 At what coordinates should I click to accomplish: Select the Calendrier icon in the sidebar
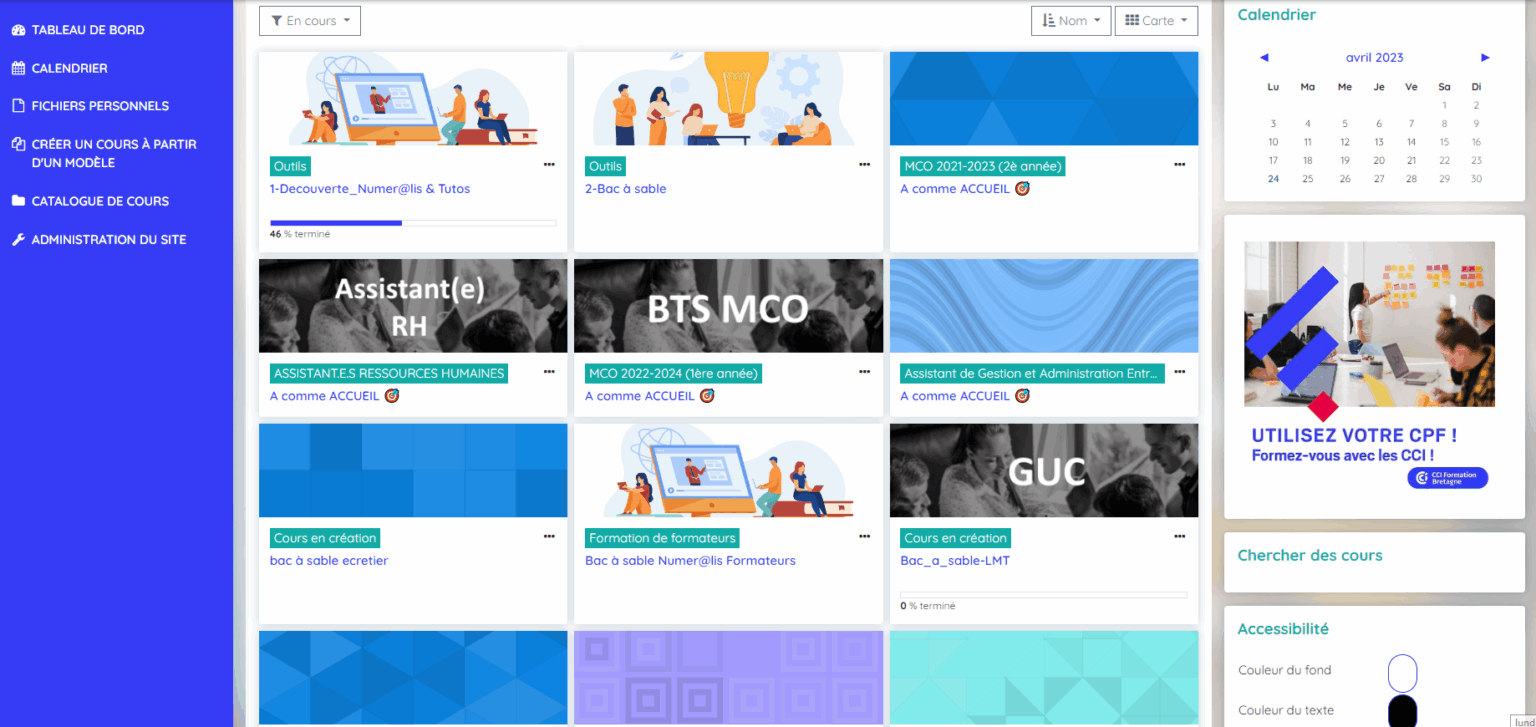pos(17,67)
